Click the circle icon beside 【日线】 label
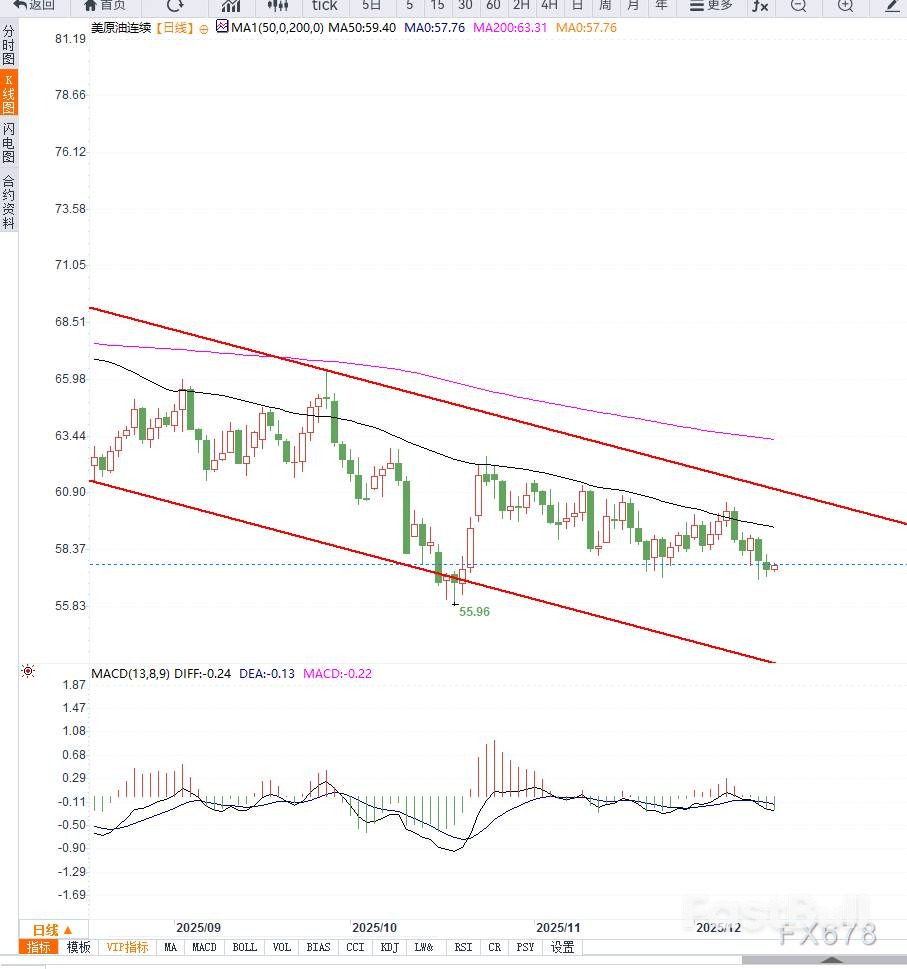Viewport: 907px width, 969px height. [x=204, y=29]
